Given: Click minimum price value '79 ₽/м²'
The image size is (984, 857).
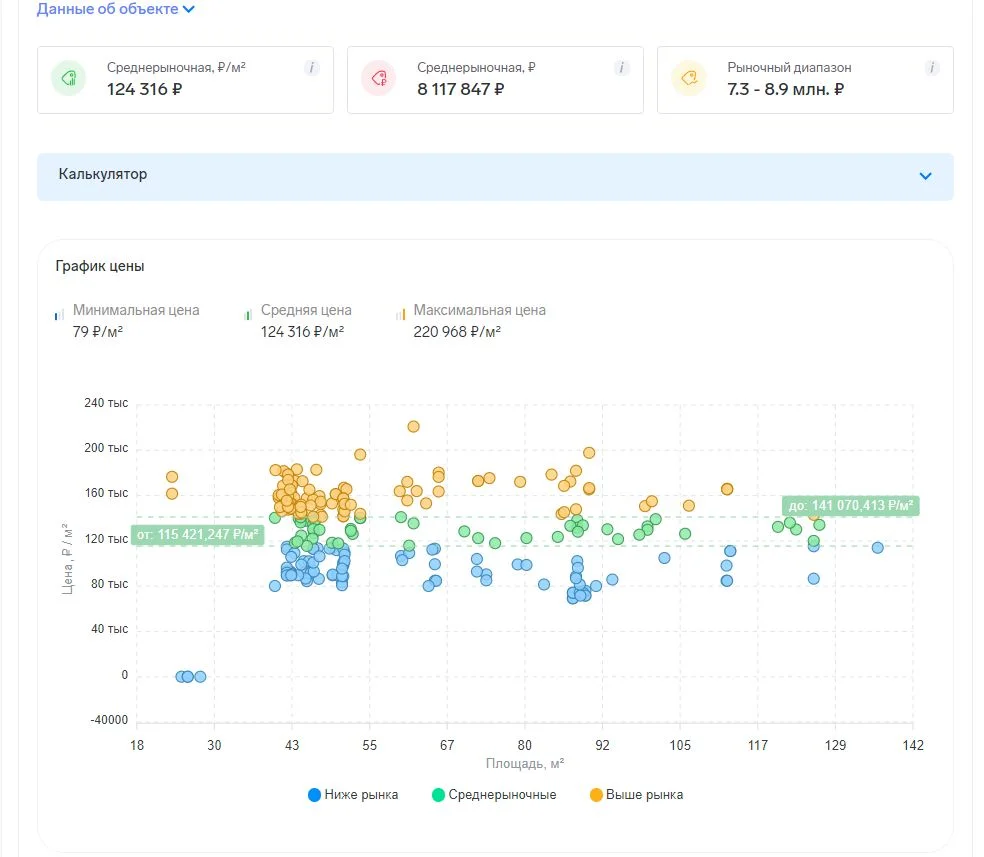Looking at the screenshot, I should click(x=98, y=331).
